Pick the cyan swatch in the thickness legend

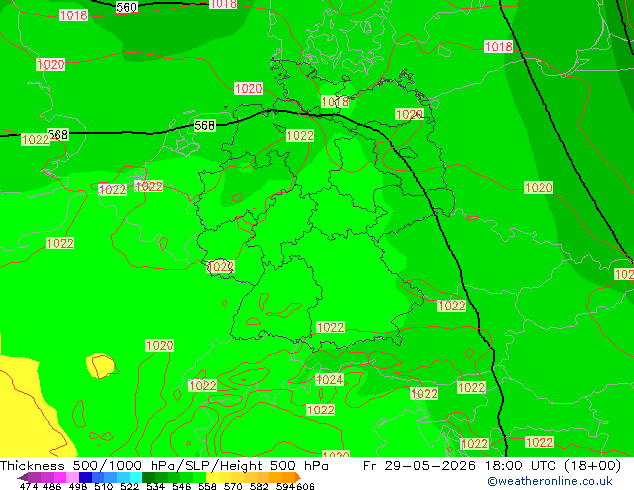[x=136, y=477]
